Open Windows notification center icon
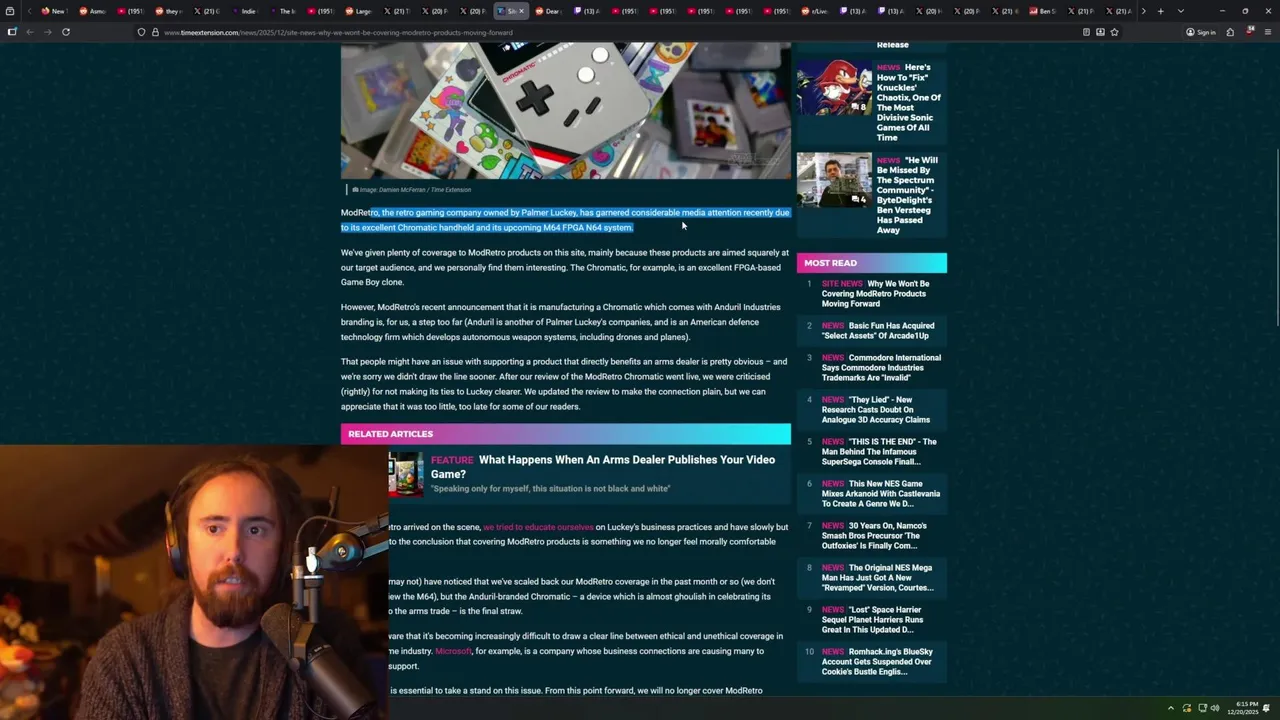This screenshot has width=1280, height=720. pos(1267,708)
